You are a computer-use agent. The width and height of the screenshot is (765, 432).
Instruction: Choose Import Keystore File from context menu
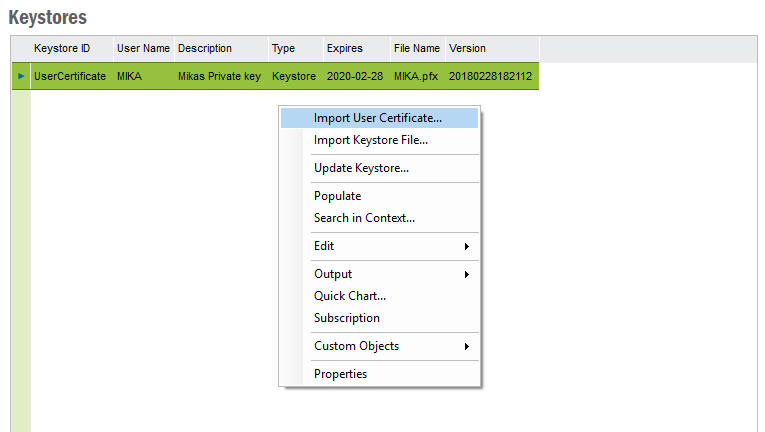click(370, 140)
